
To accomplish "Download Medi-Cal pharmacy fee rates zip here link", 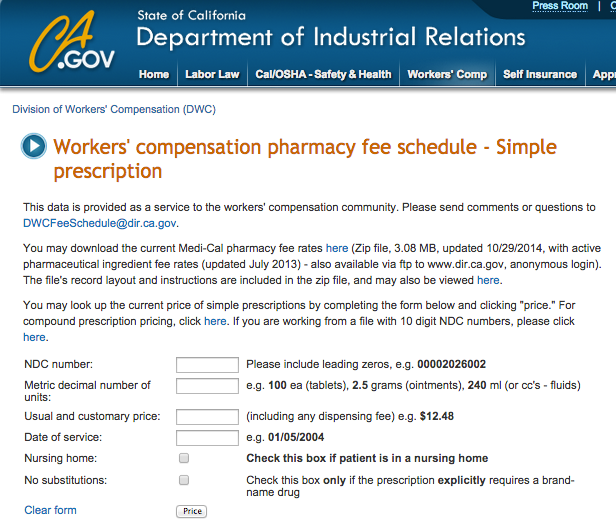I will pyautogui.click(x=337, y=248).
